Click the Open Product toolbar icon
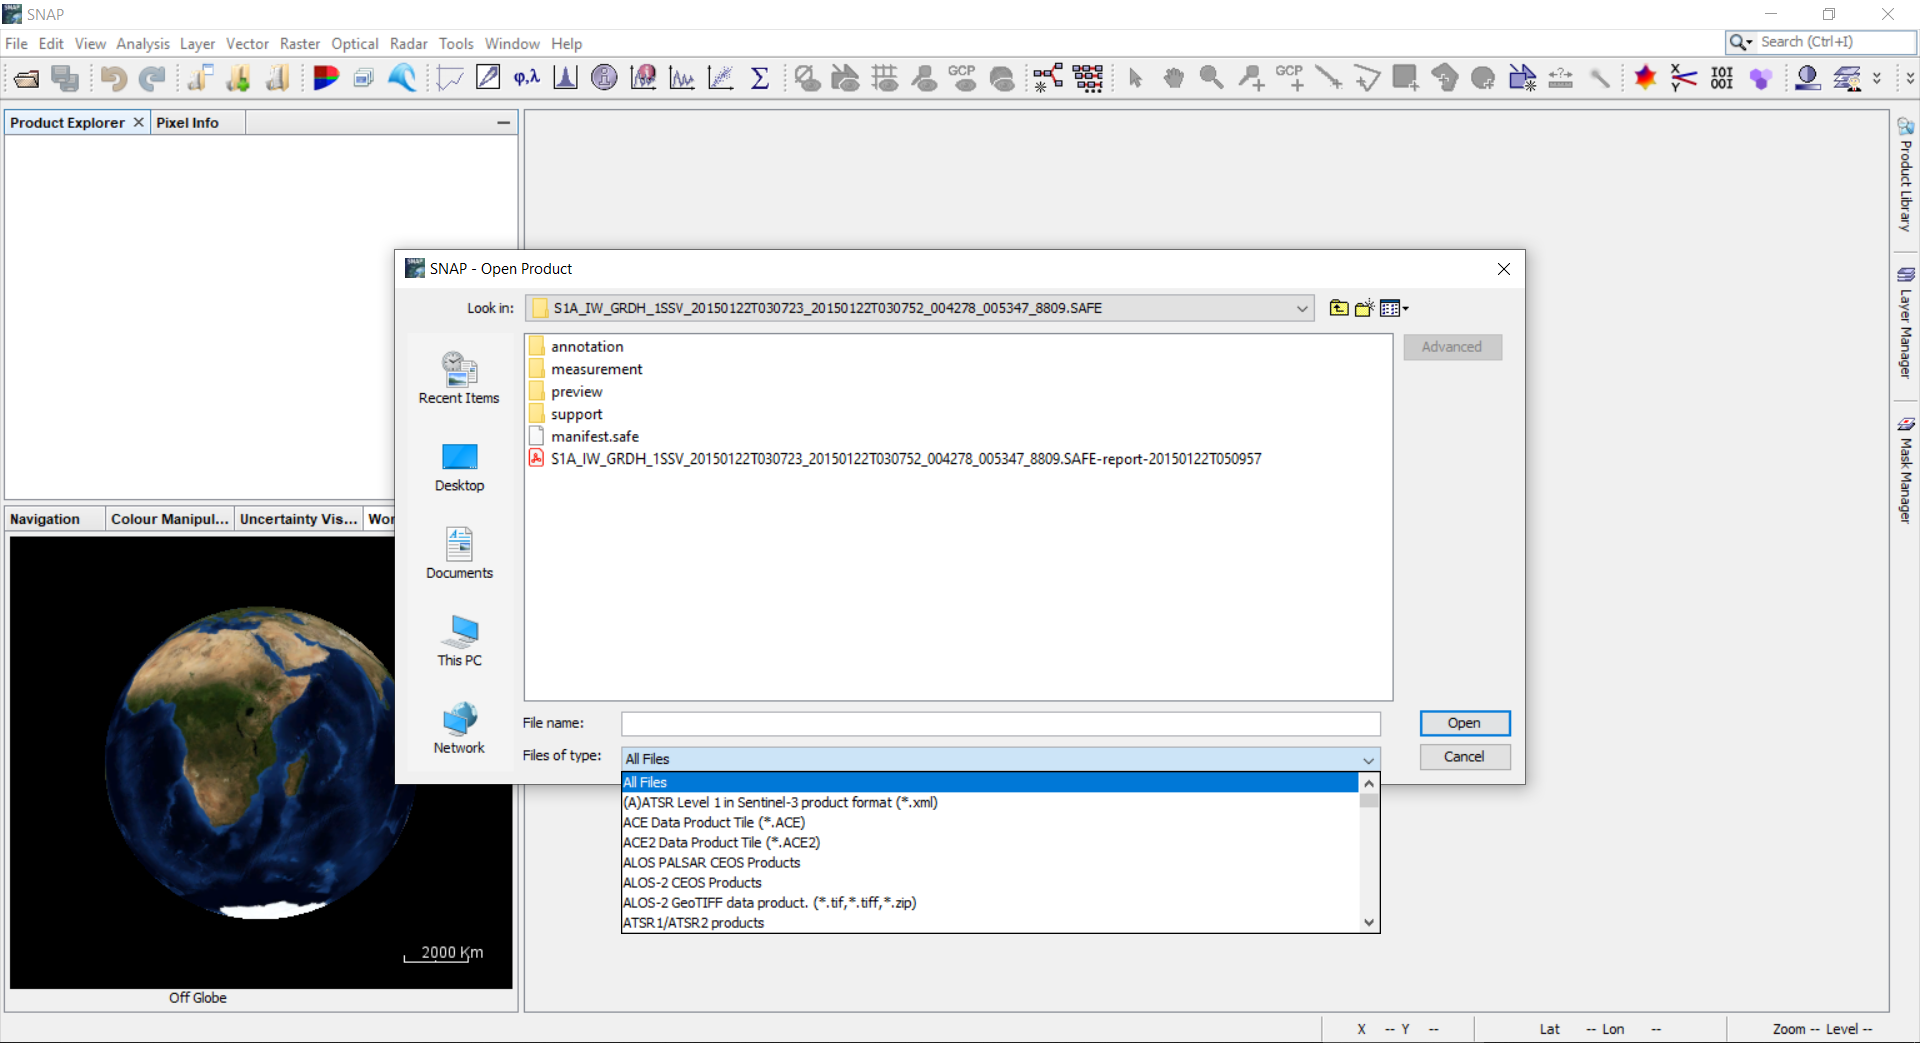Image resolution: width=1920 pixels, height=1043 pixels. 27,78
